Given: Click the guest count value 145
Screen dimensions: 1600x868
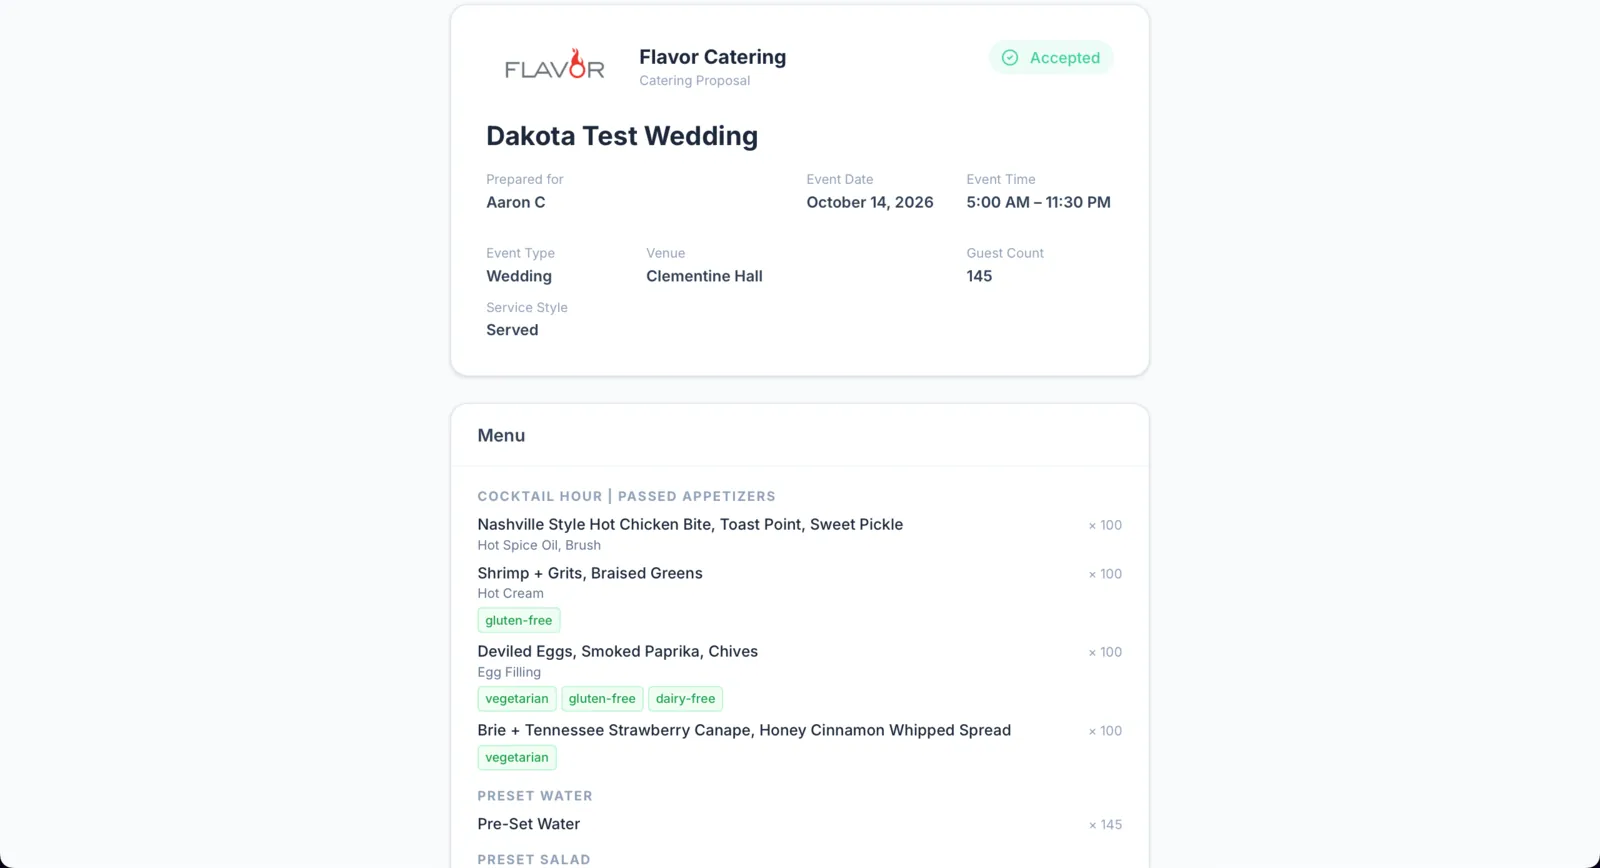Looking at the screenshot, I should coord(979,276).
